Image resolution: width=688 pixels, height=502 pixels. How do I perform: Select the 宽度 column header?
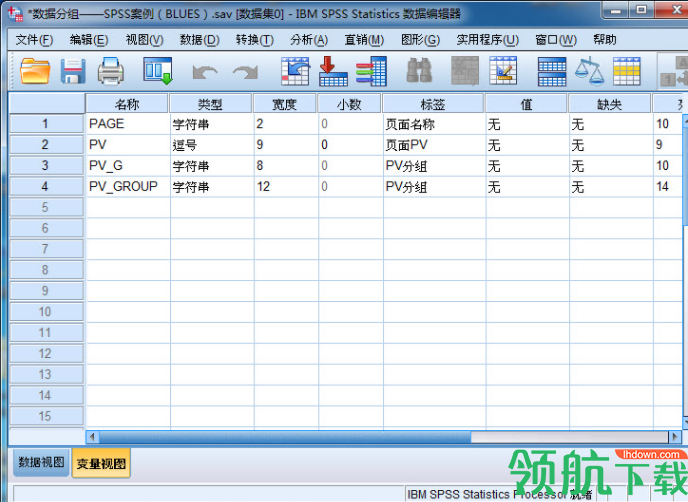tap(284, 104)
